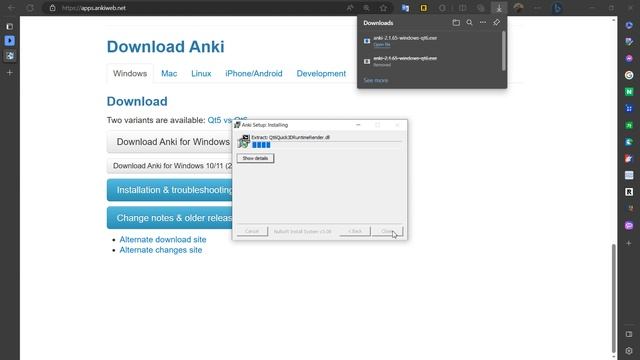
Task: Open the browser profile avatar
Action: click(518, 8)
